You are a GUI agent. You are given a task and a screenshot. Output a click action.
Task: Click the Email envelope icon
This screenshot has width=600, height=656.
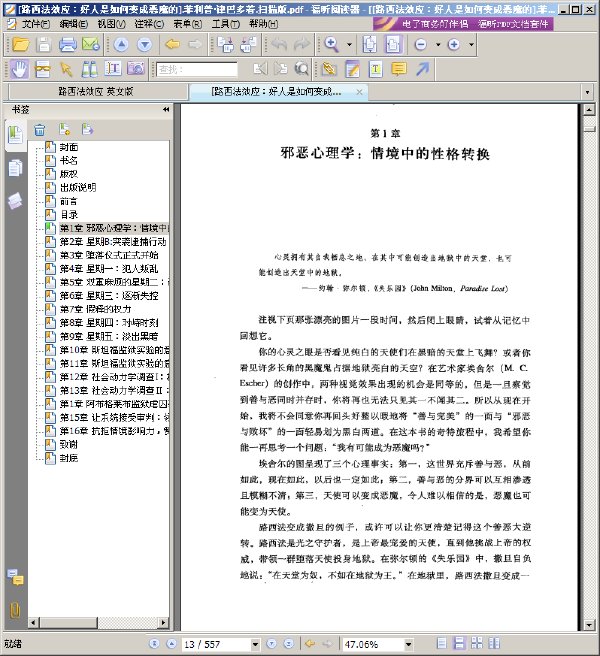coord(90,44)
